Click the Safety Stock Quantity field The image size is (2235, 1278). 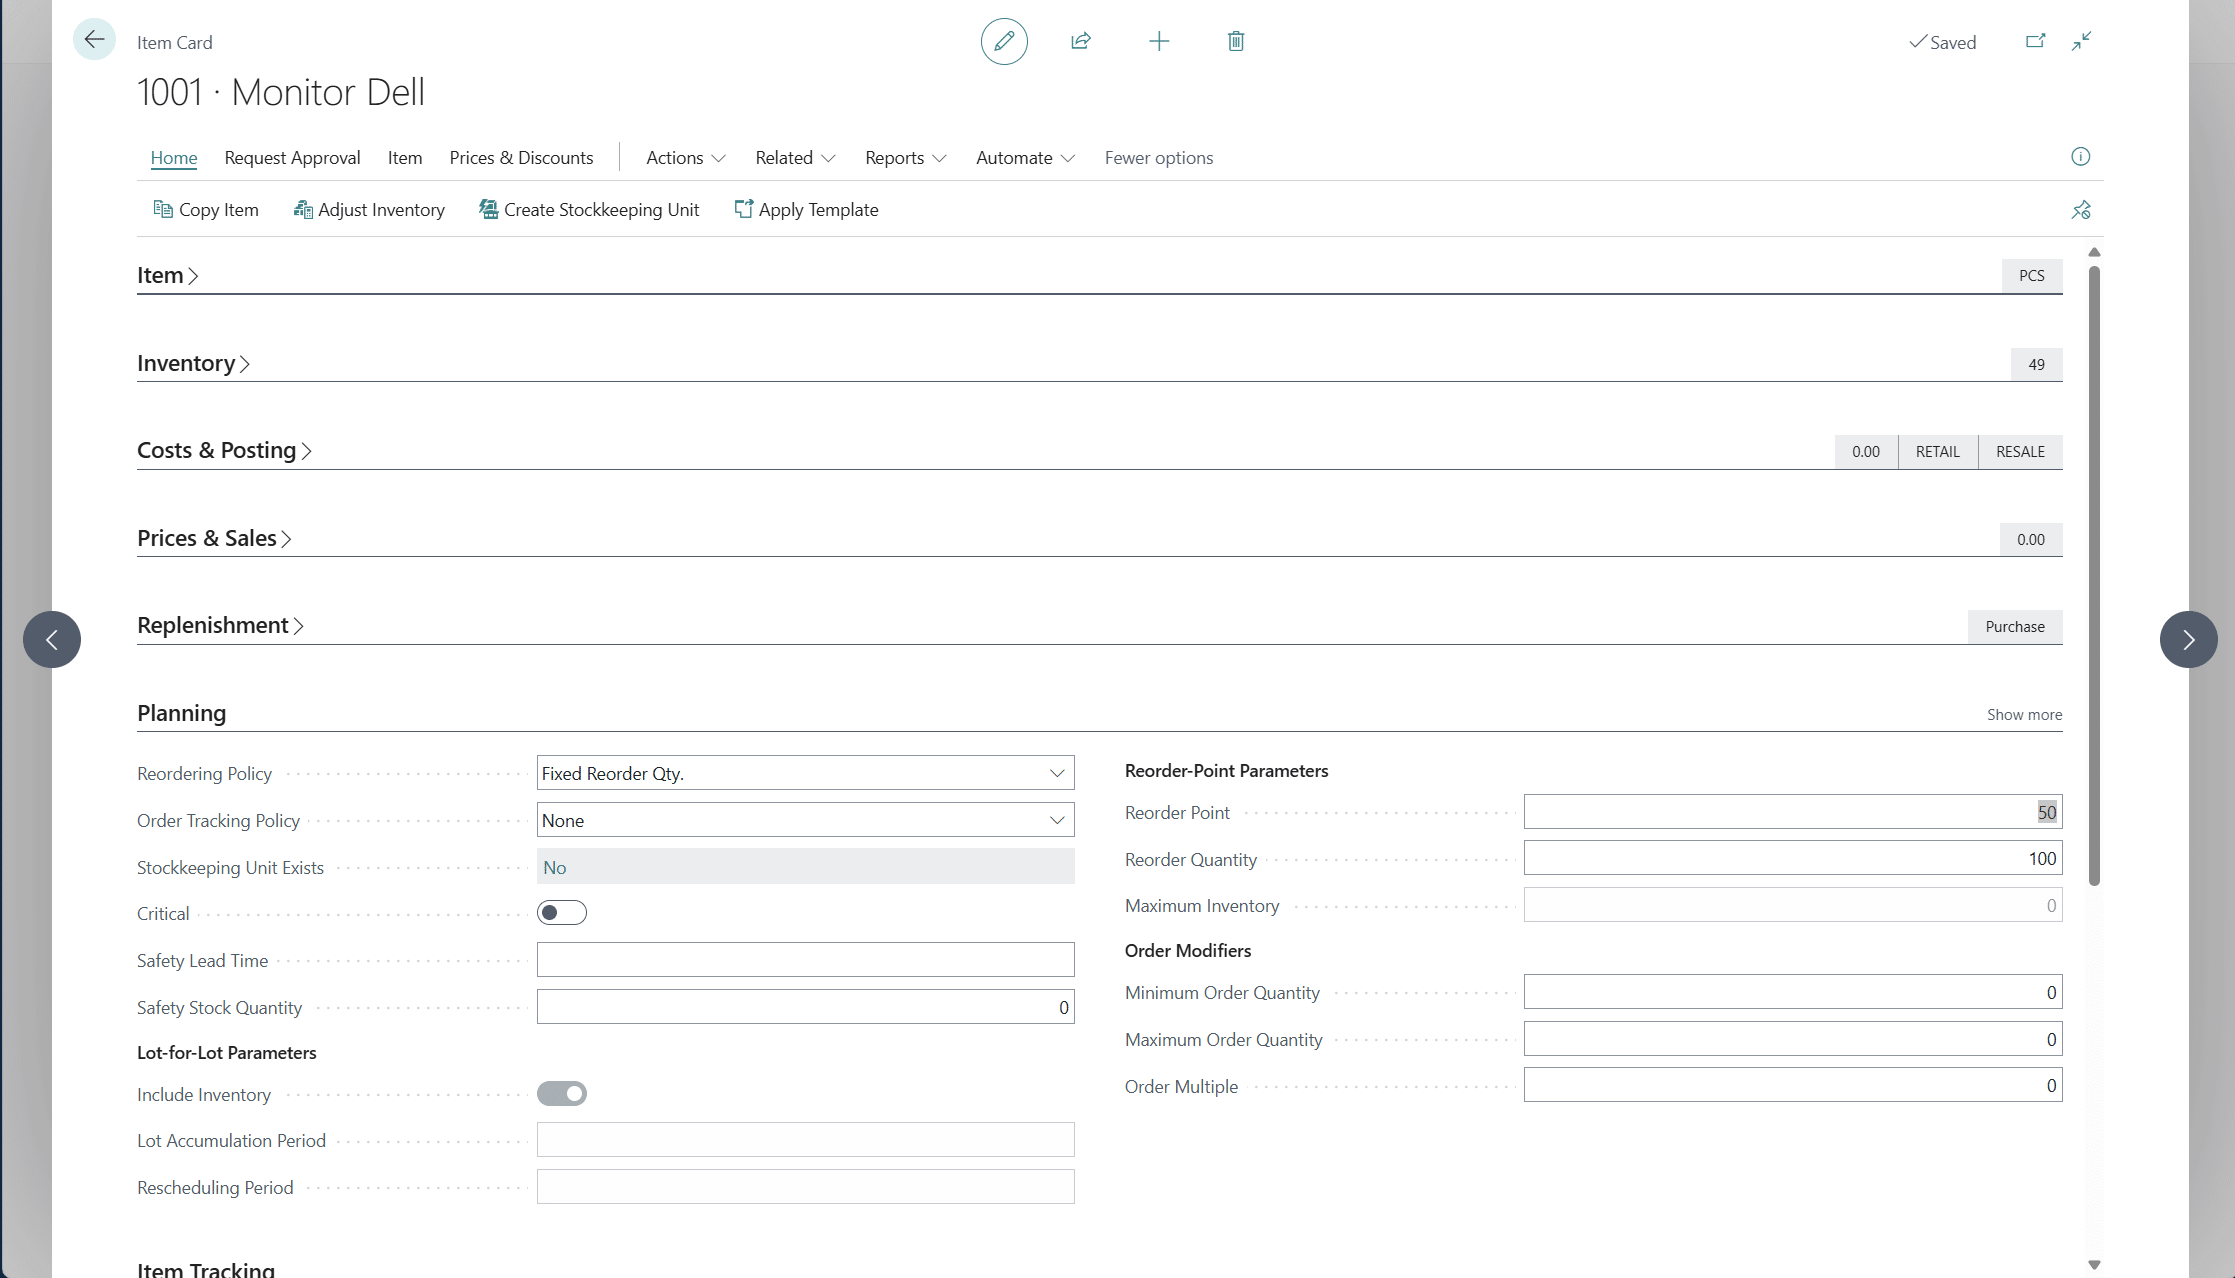806,1007
